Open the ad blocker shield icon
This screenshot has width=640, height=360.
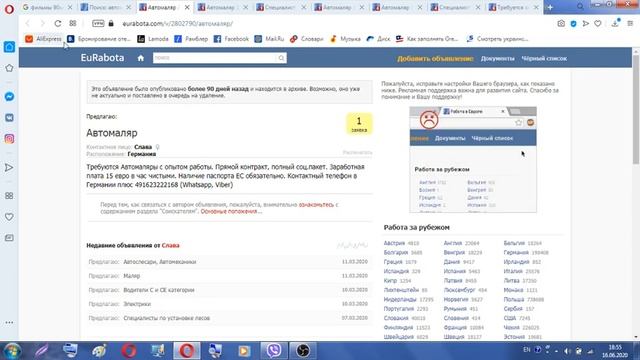[573, 24]
